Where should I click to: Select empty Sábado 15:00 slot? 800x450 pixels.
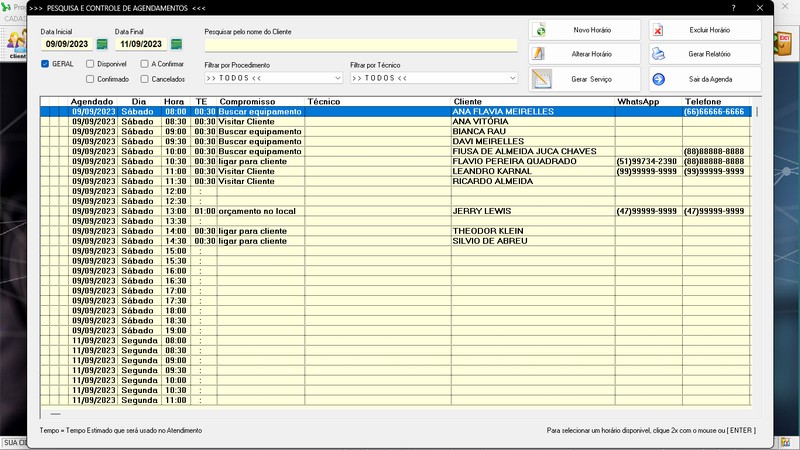(395, 251)
